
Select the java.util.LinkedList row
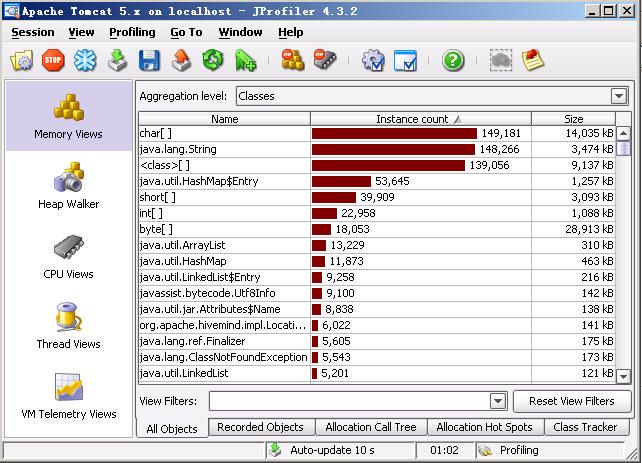click(x=377, y=373)
